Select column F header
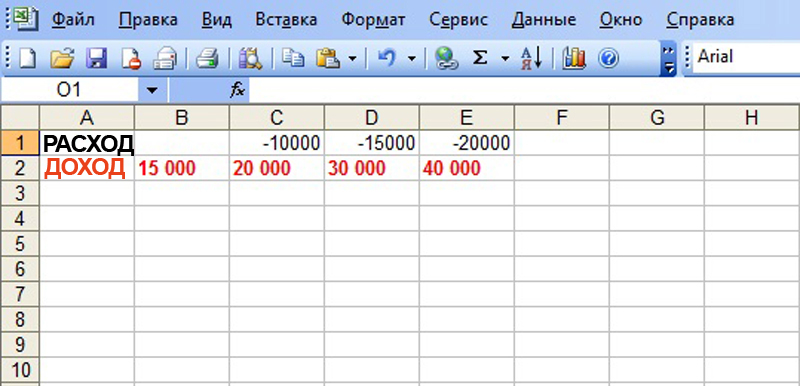 click(562, 118)
